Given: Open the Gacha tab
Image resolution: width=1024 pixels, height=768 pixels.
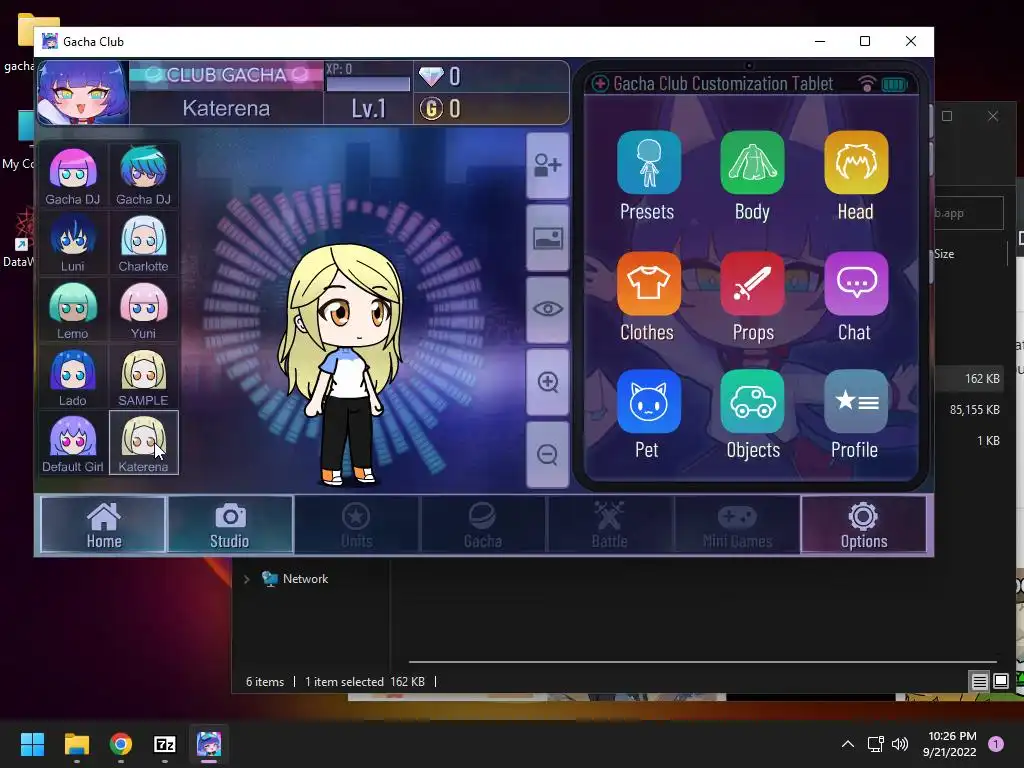Looking at the screenshot, I should coord(483,524).
